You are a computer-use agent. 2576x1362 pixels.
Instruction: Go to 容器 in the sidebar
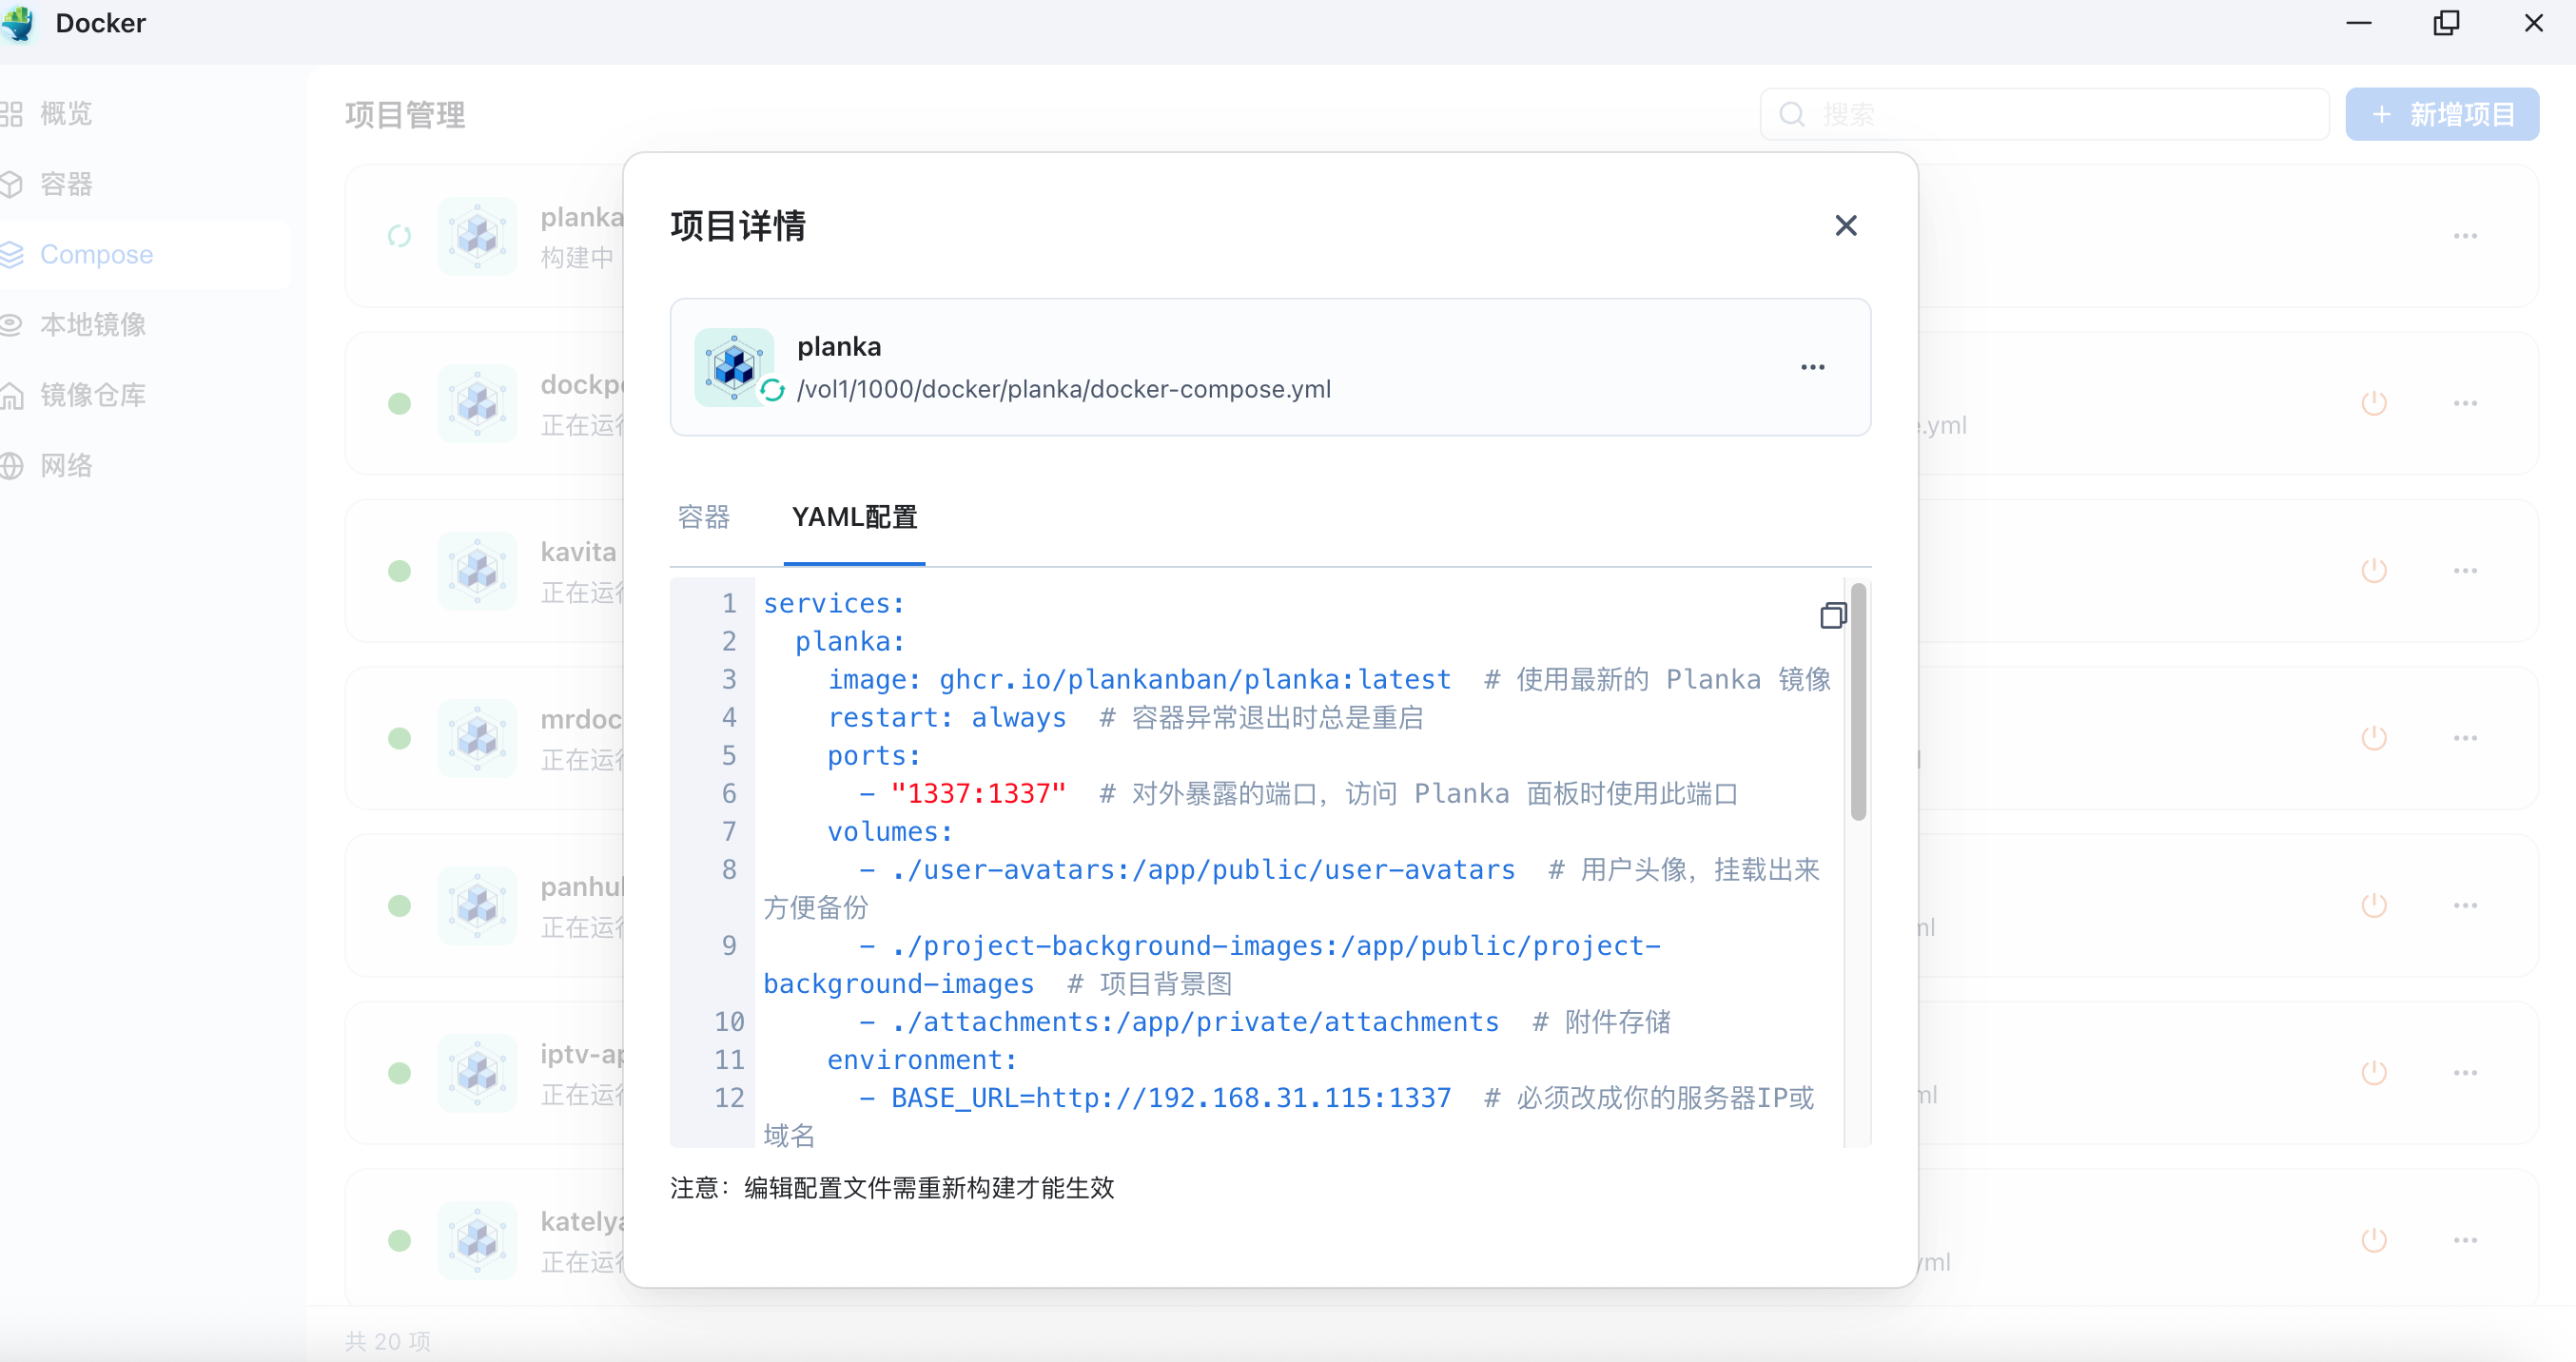[66, 184]
